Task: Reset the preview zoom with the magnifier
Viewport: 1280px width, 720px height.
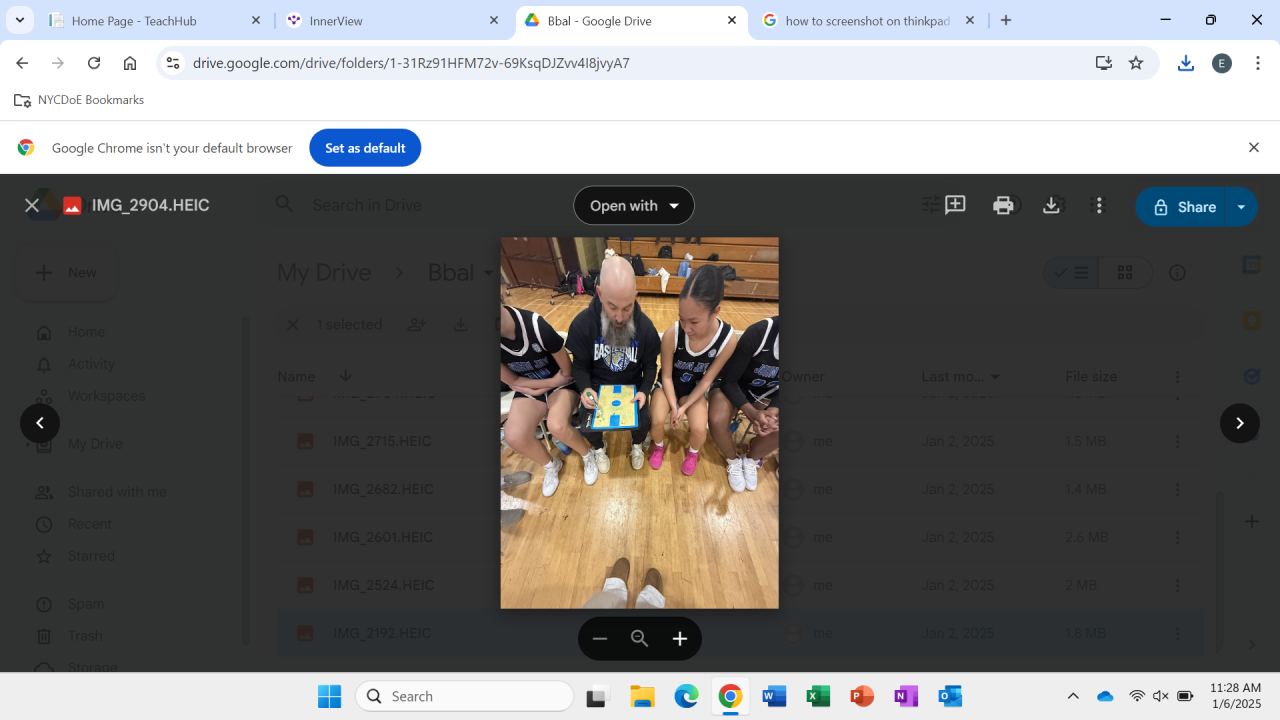Action: tap(640, 639)
